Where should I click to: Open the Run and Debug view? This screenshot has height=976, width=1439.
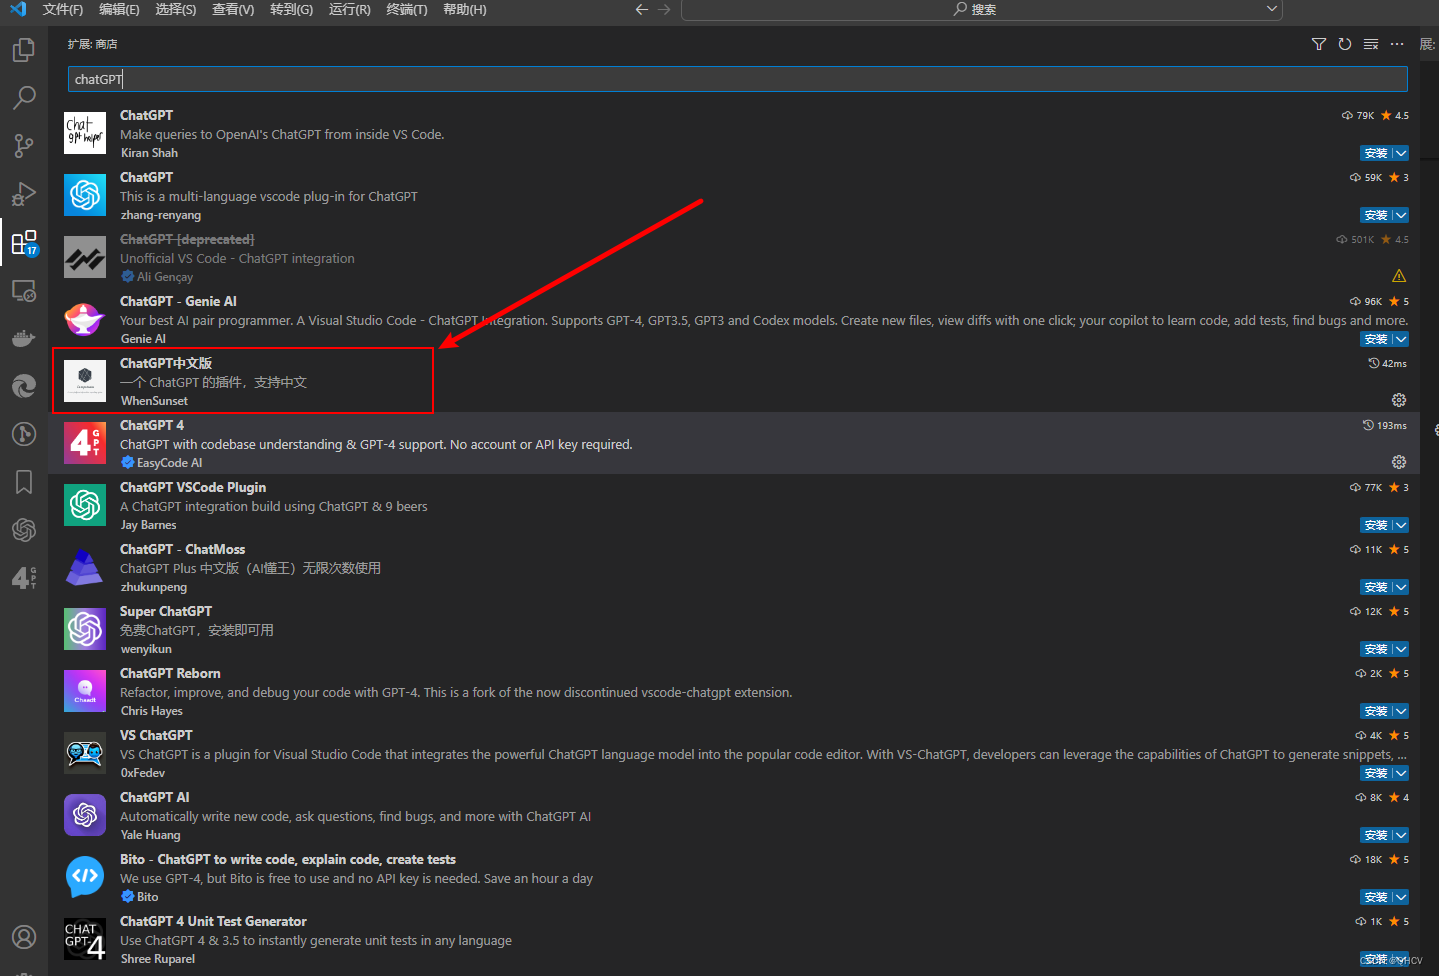(24, 194)
